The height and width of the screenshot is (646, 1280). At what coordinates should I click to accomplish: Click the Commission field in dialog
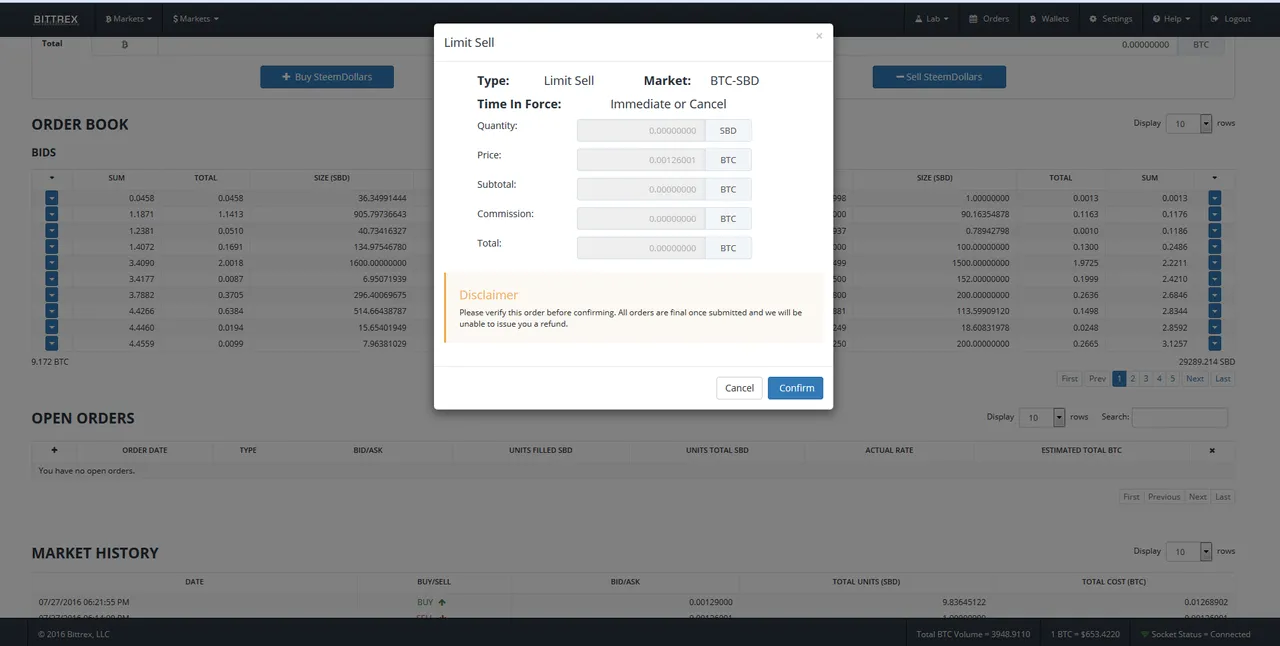click(x=641, y=218)
